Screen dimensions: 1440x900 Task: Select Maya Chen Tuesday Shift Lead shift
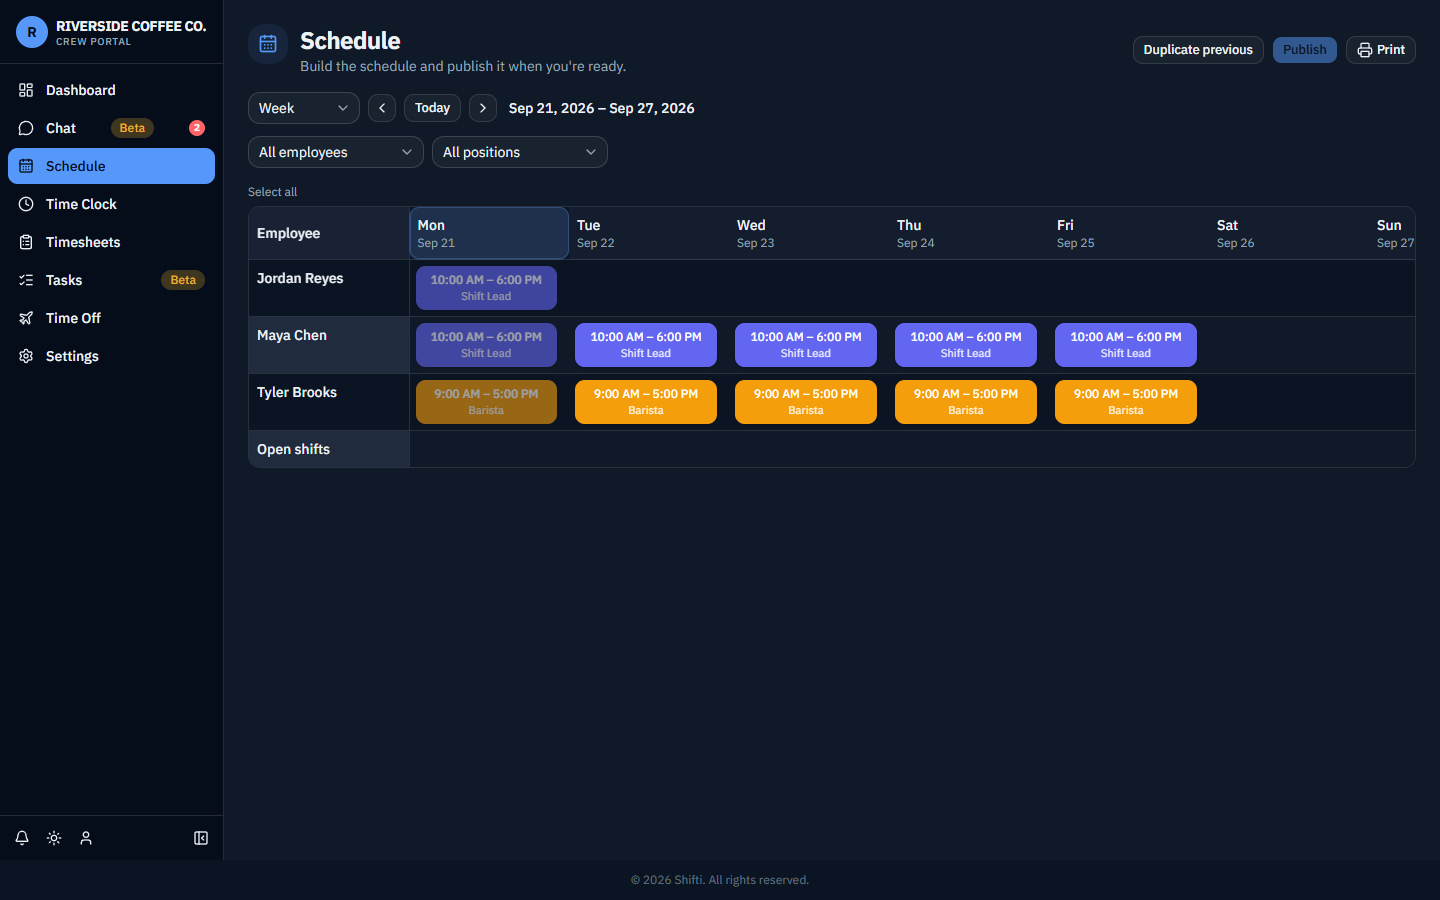point(646,345)
